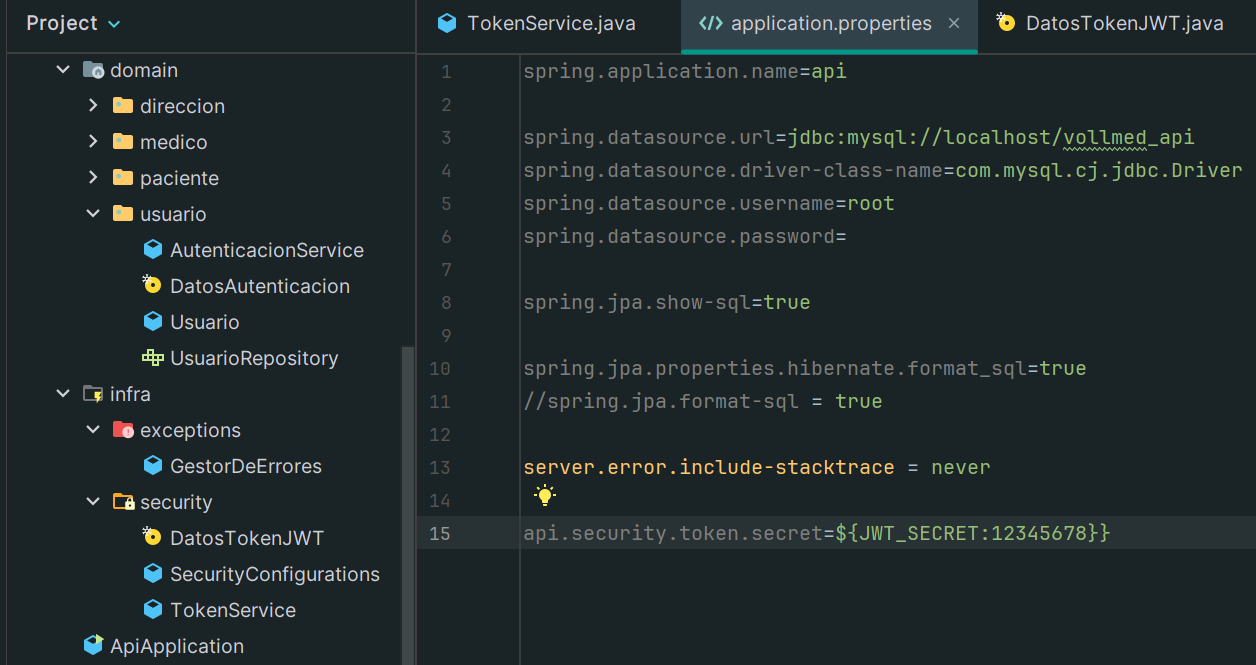Click the TokenService.java tab icon
Image resolution: width=1256 pixels, height=665 pixels.
(x=448, y=23)
